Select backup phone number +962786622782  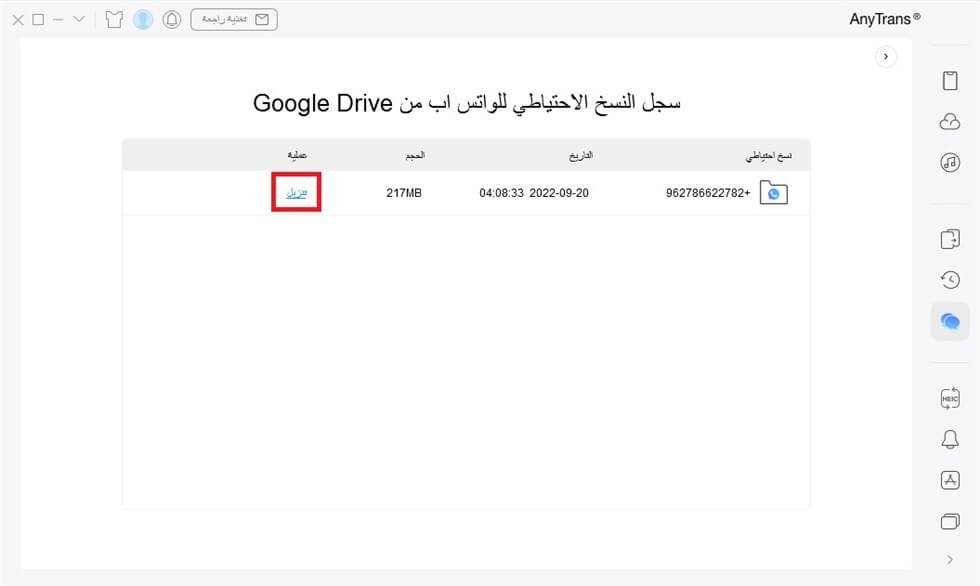[x=708, y=193]
